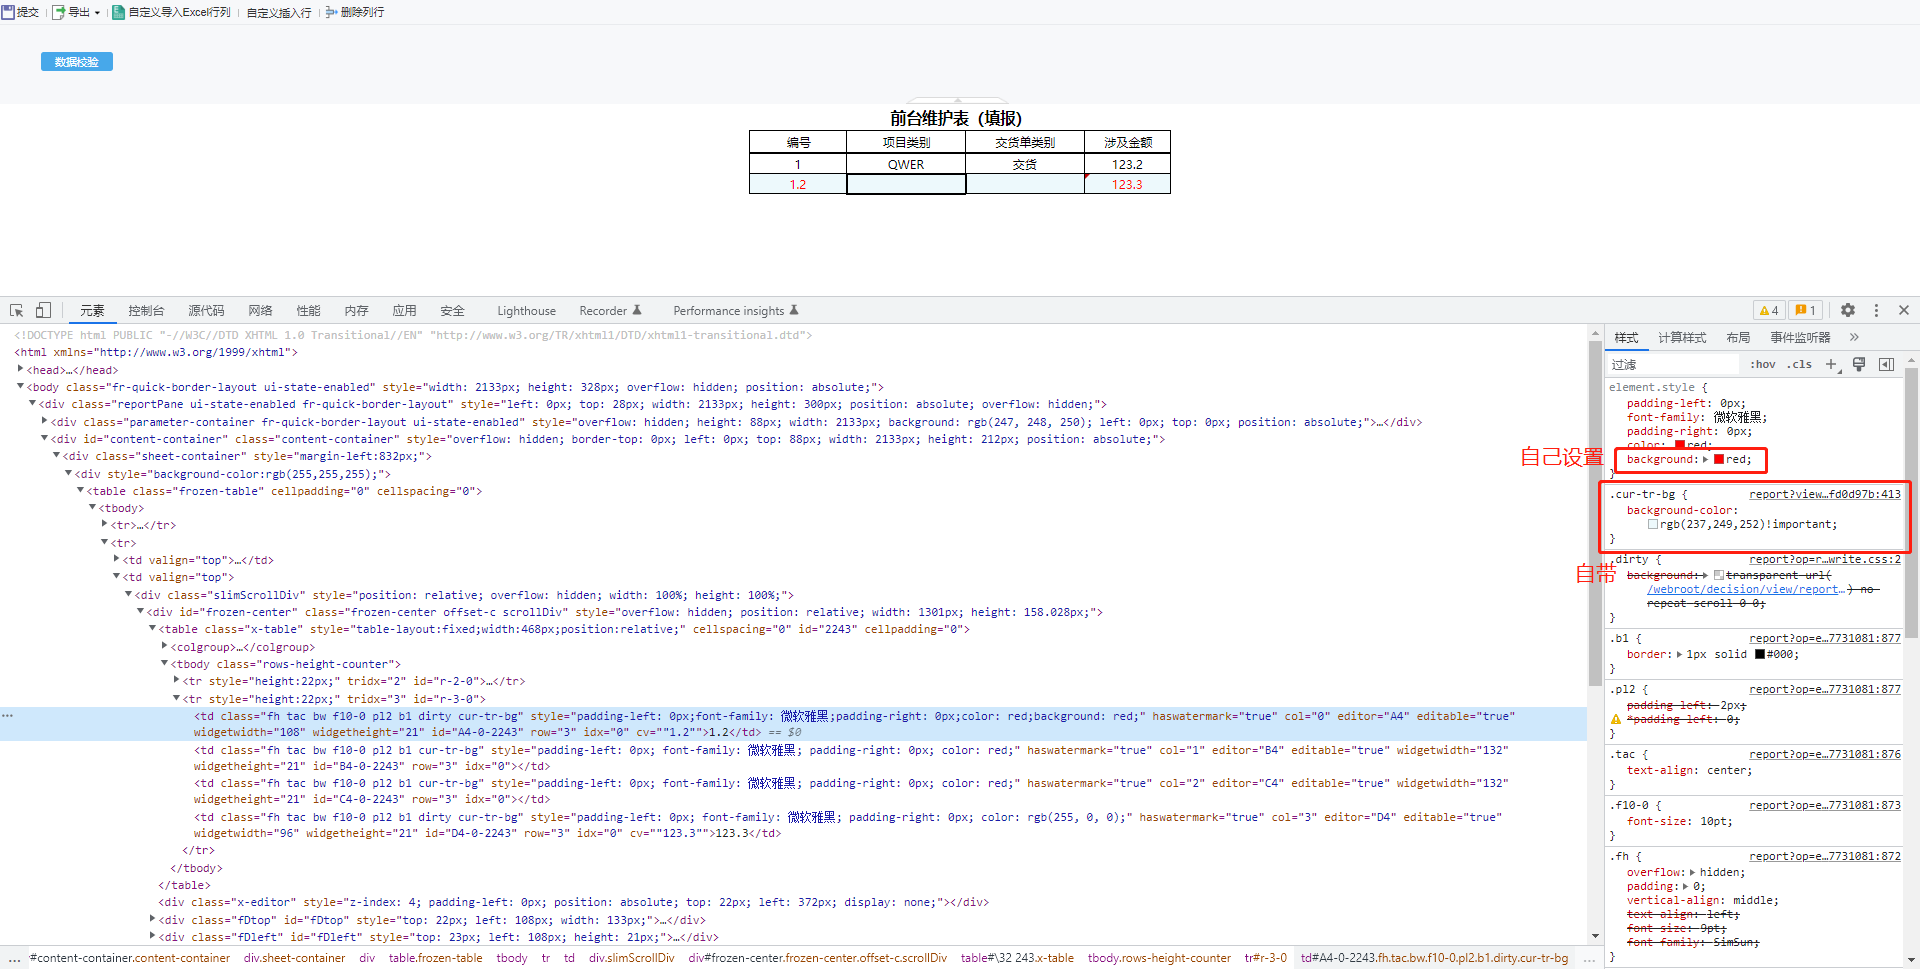The image size is (1920, 969).
Task: Click the 数据校验 button
Action: tap(77, 62)
